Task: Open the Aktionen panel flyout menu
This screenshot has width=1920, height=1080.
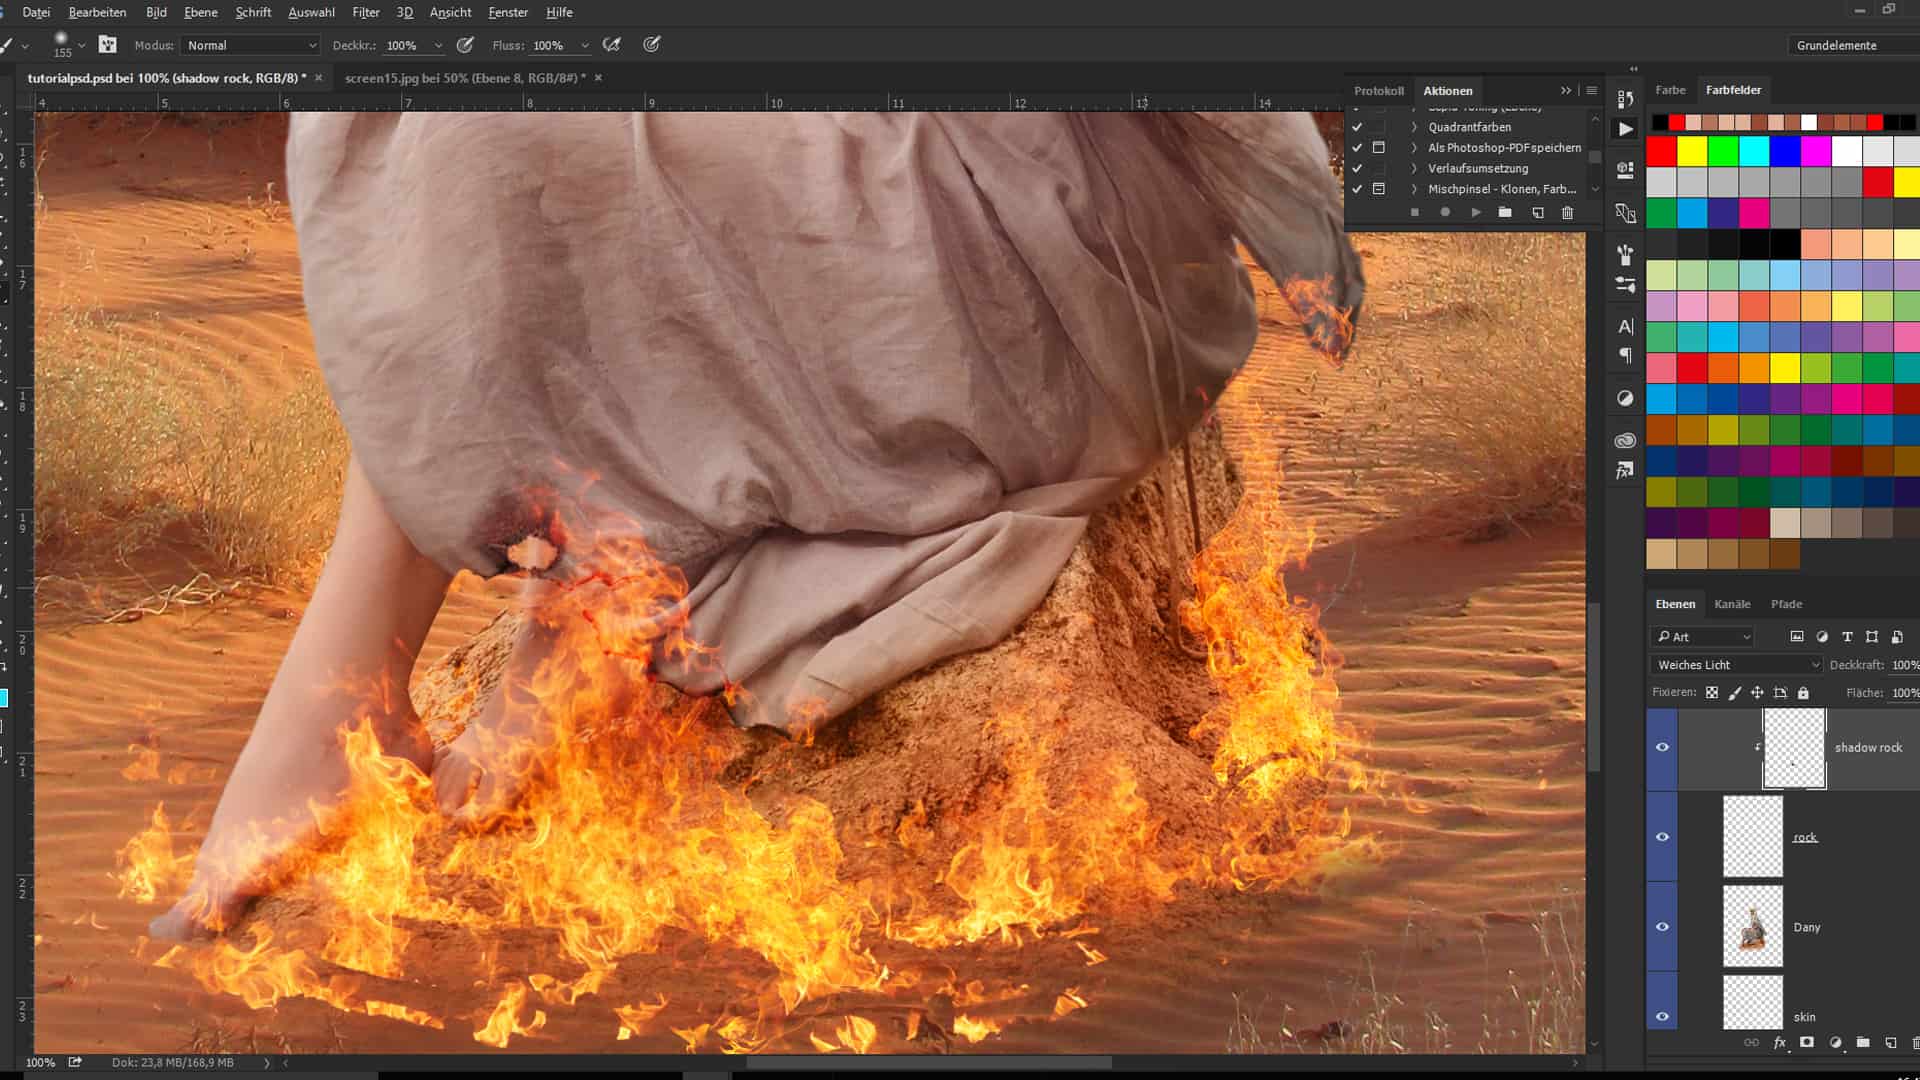Action: pos(1592,90)
